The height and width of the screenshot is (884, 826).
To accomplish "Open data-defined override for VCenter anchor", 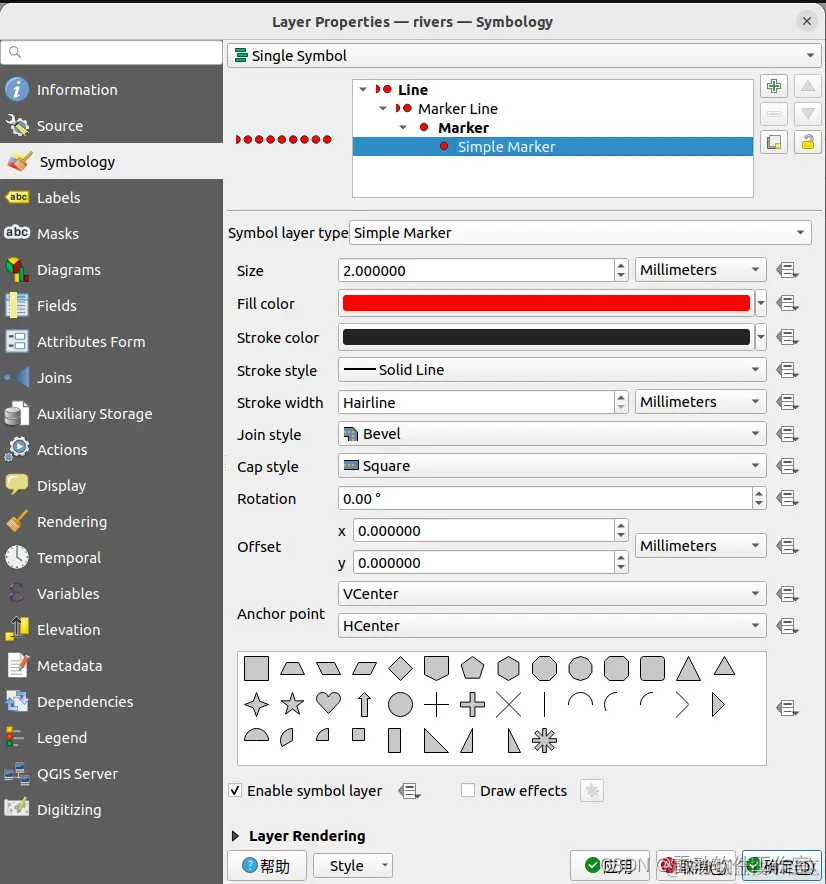I will [787, 594].
